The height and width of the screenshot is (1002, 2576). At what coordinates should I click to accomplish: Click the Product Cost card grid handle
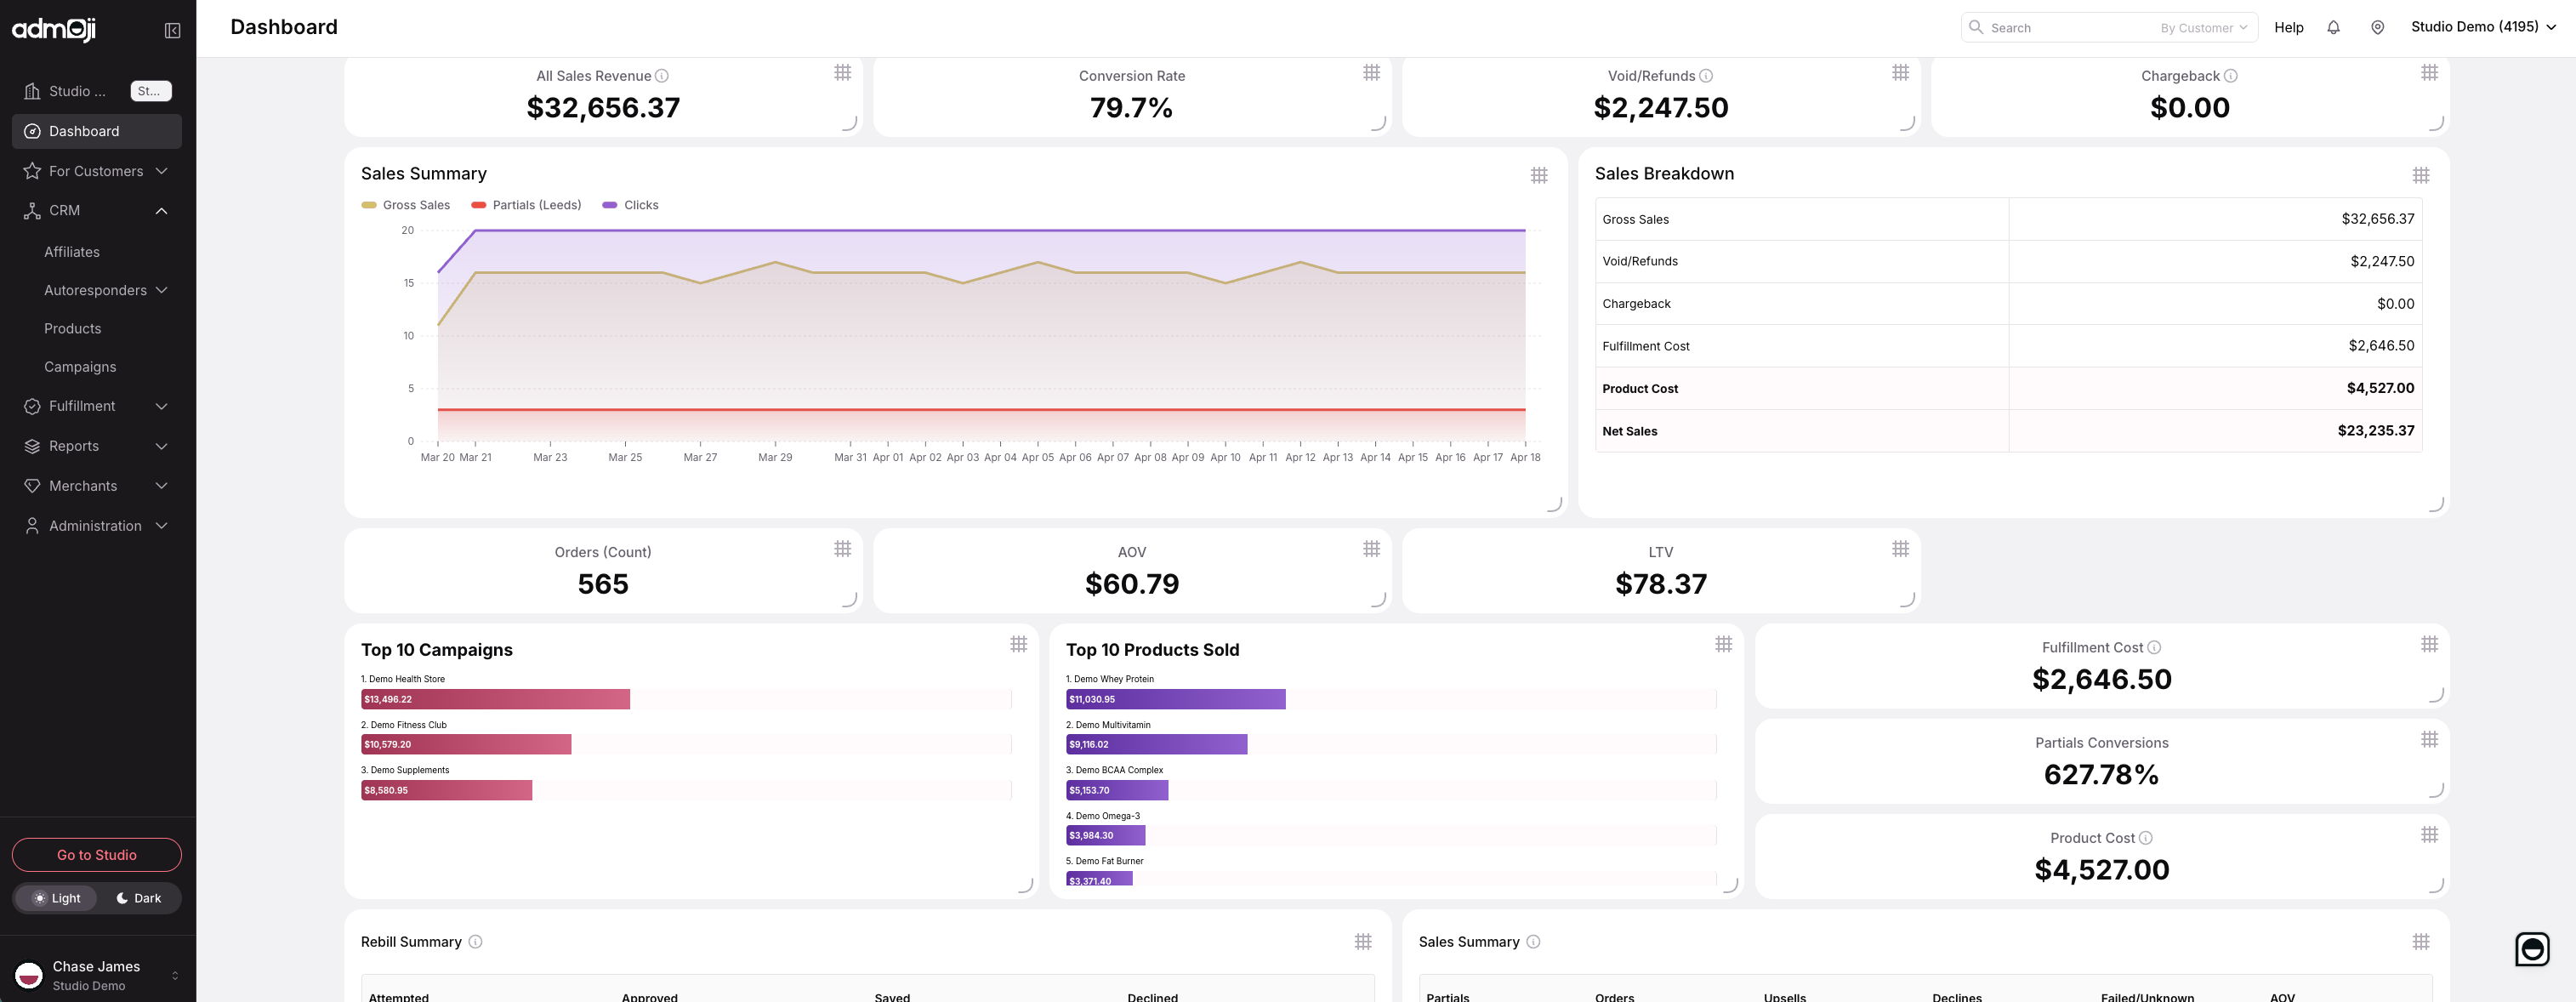[2430, 834]
